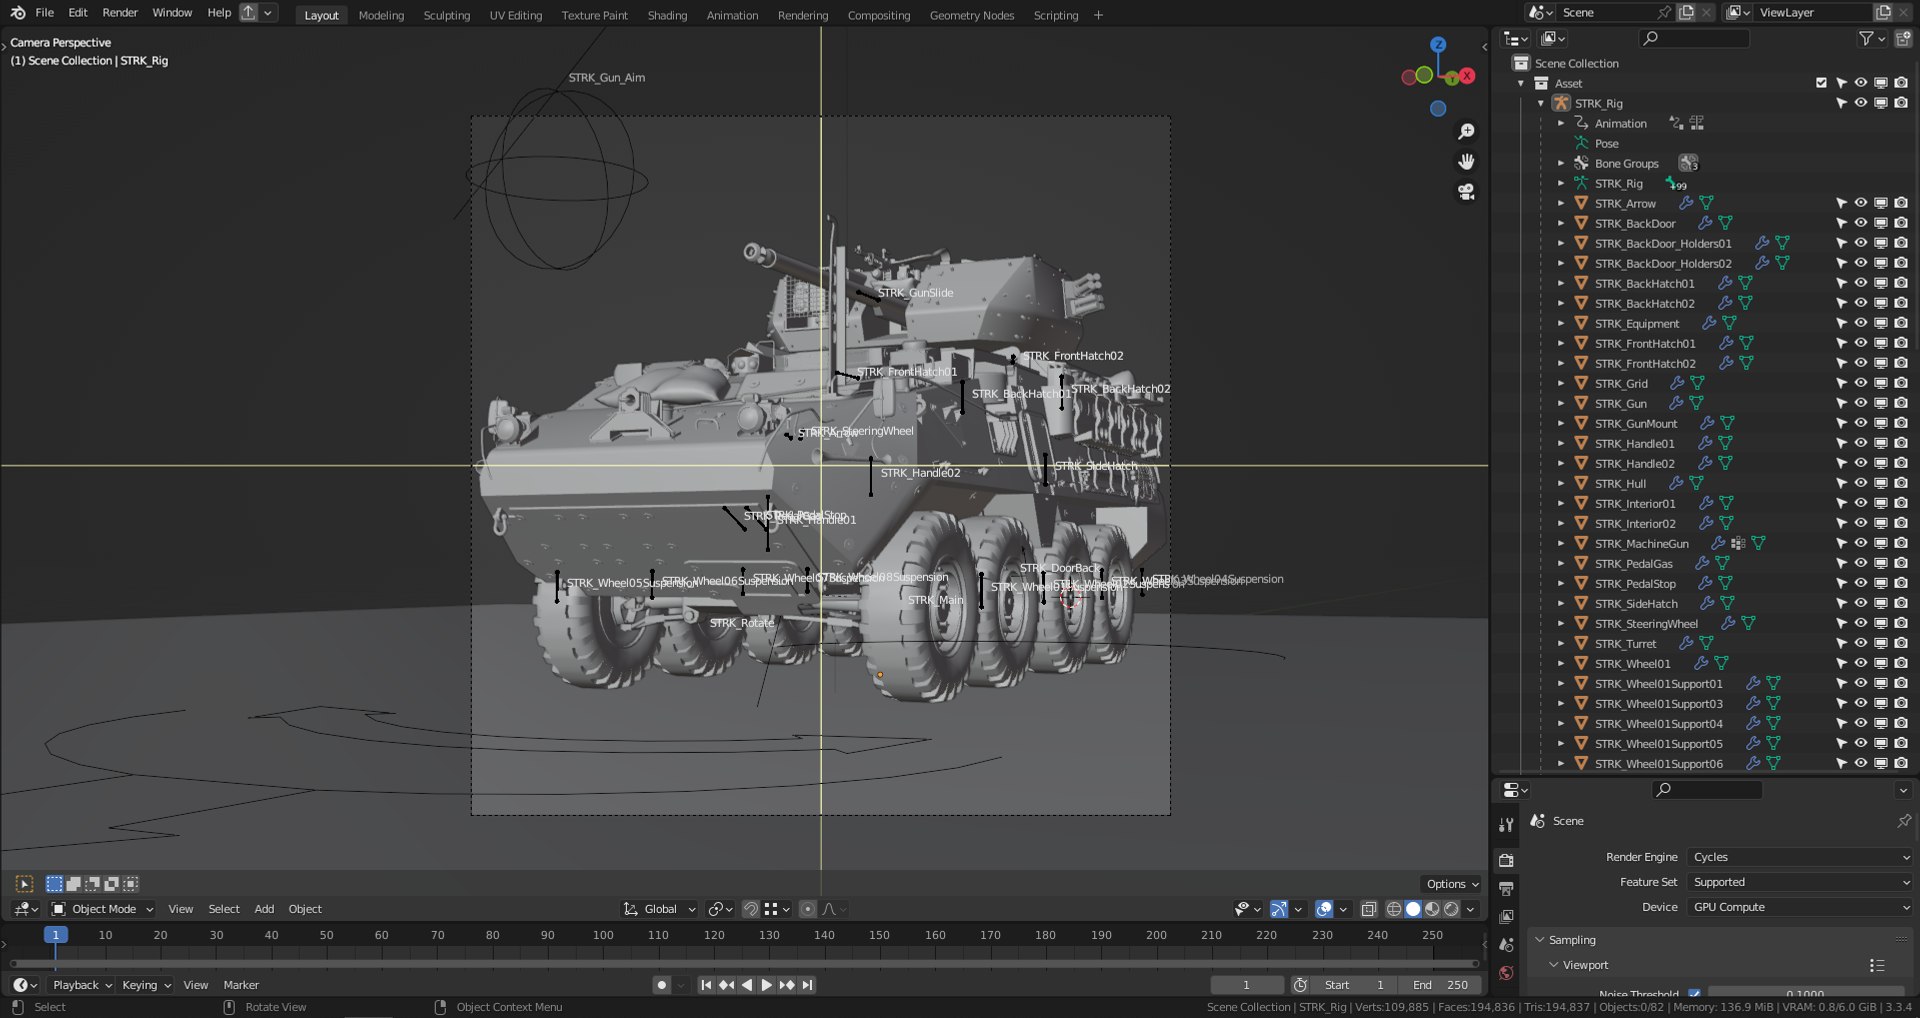Open the Device dropdown (GPU Compute)
The height and width of the screenshot is (1018, 1920).
pyautogui.click(x=1800, y=907)
